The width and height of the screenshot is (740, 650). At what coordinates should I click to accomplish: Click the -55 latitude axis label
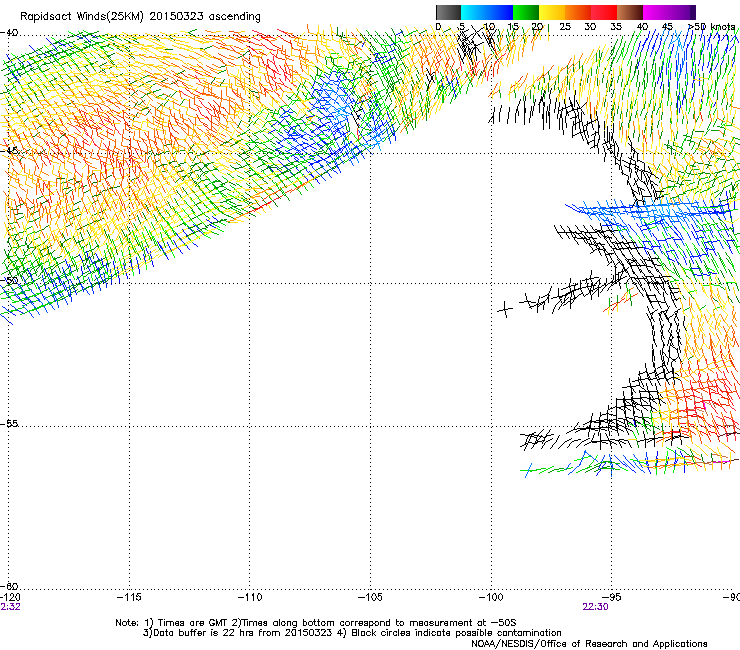click(9, 423)
